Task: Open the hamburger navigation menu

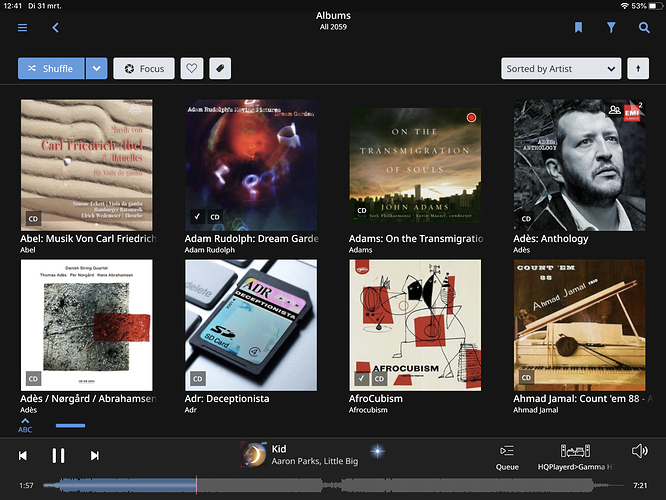Action: 23,28
